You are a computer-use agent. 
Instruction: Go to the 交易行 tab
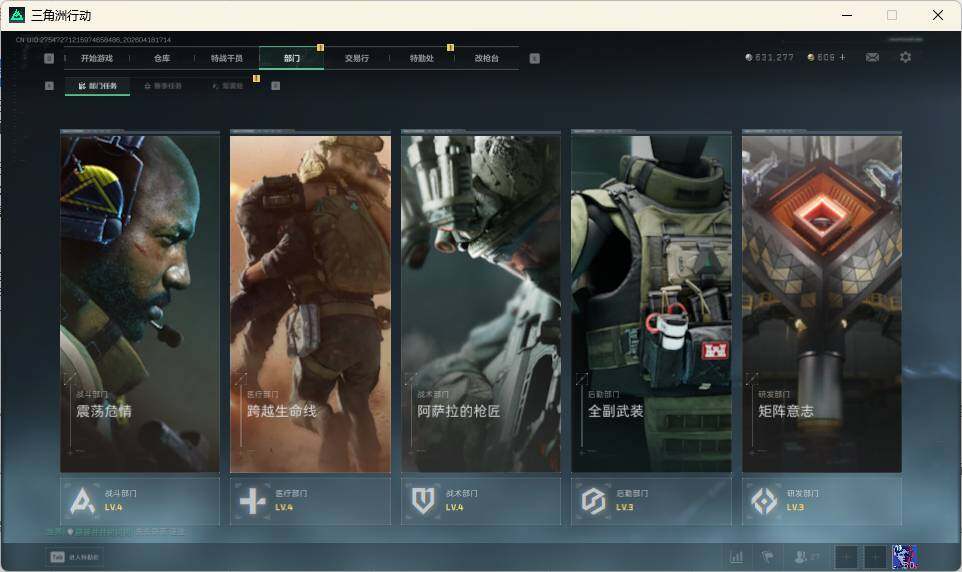click(357, 58)
